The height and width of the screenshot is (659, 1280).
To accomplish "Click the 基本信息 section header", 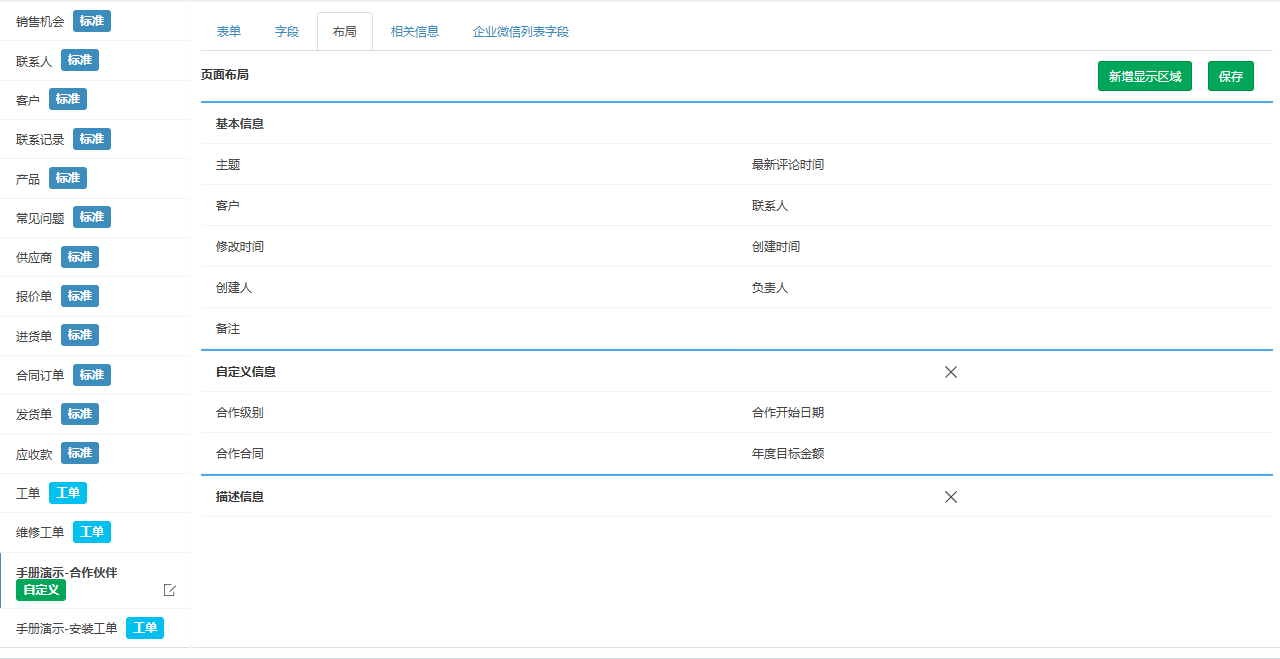I will tap(239, 124).
